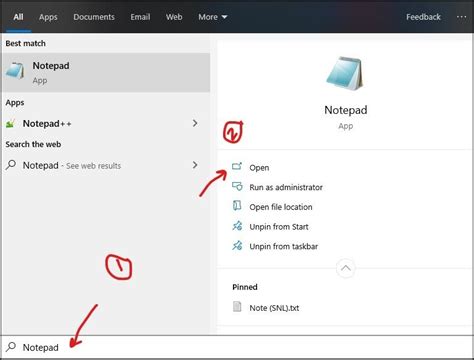Click Notepad See web results entry
The image size is (474, 360).
(106, 165)
